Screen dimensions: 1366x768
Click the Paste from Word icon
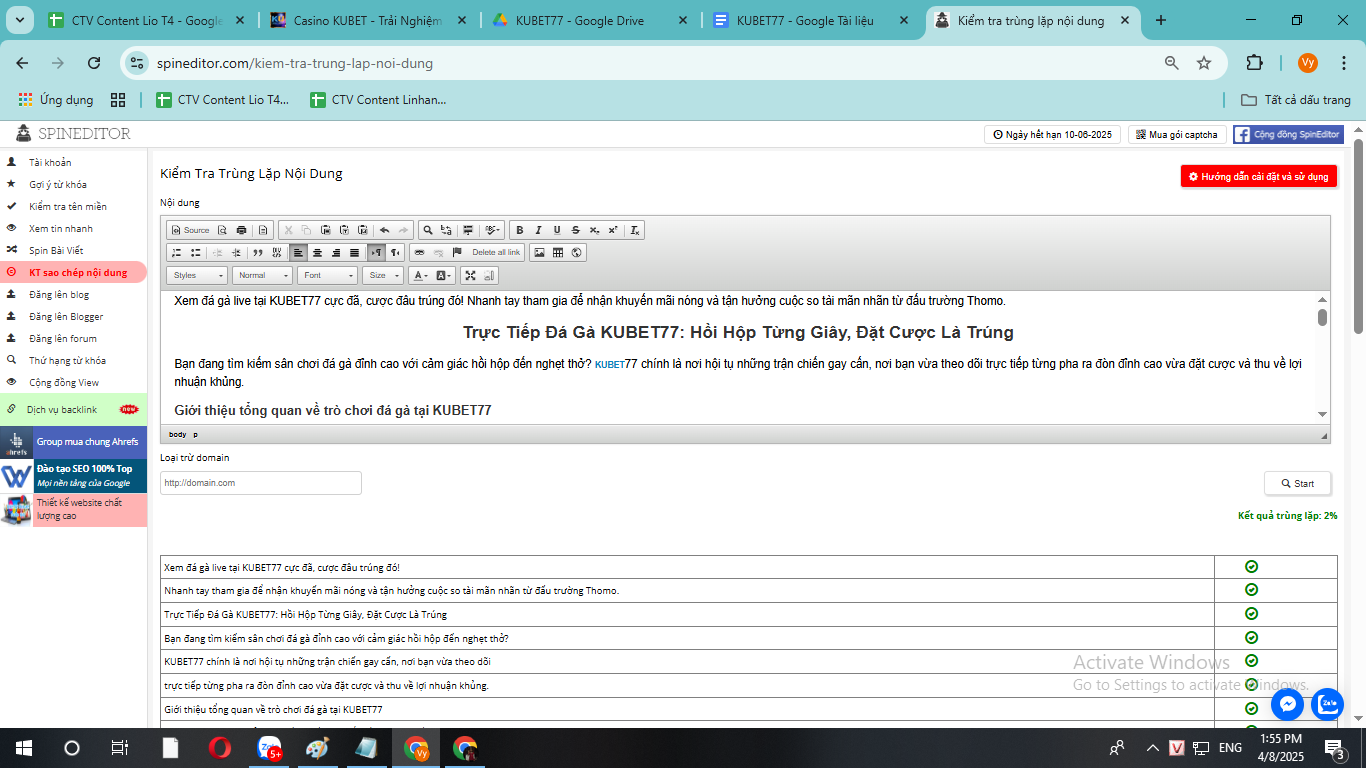[363, 230]
